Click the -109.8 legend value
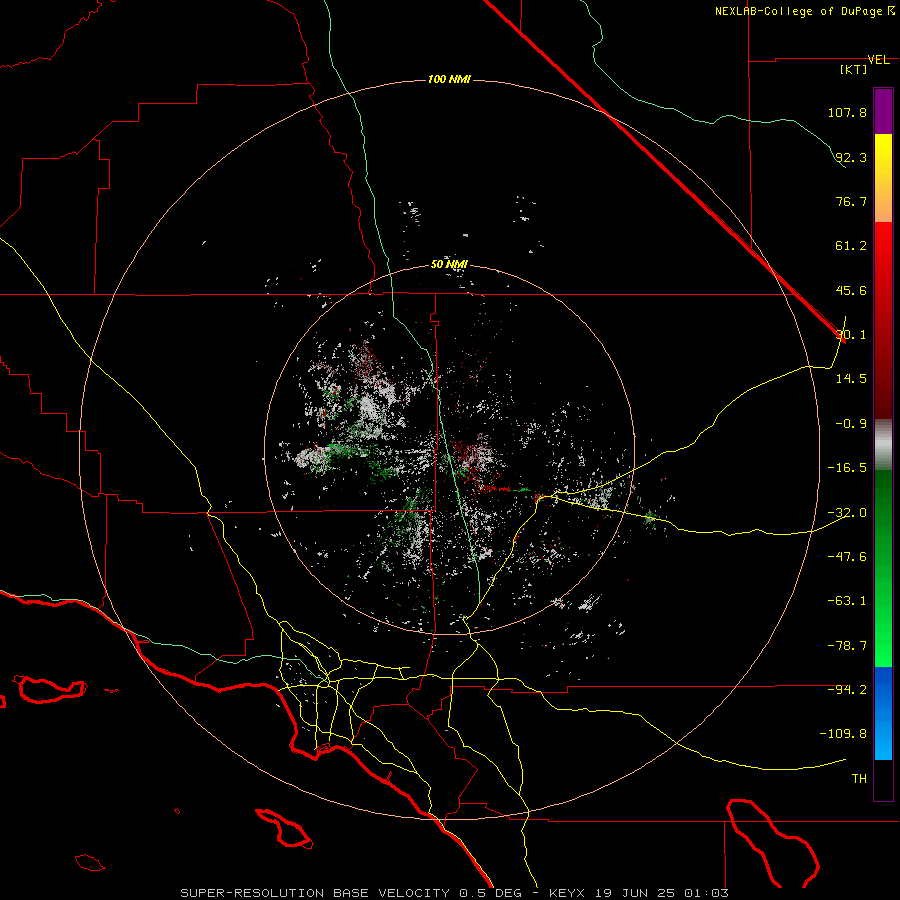 click(x=844, y=734)
